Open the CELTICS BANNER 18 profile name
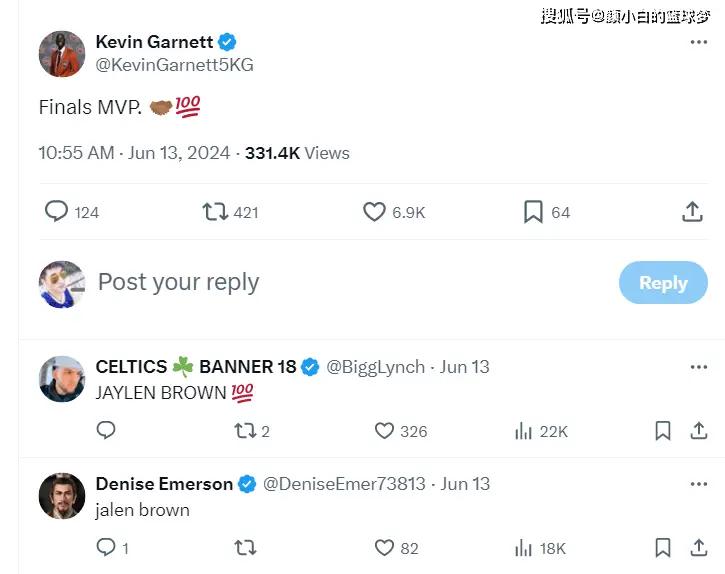 coord(196,367)
